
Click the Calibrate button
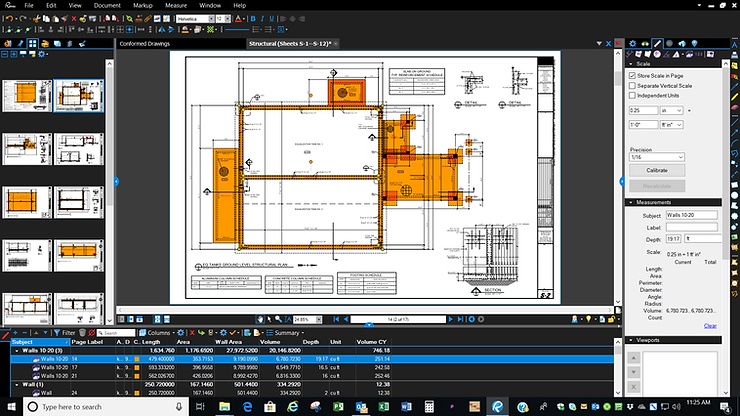coord(656,170)
